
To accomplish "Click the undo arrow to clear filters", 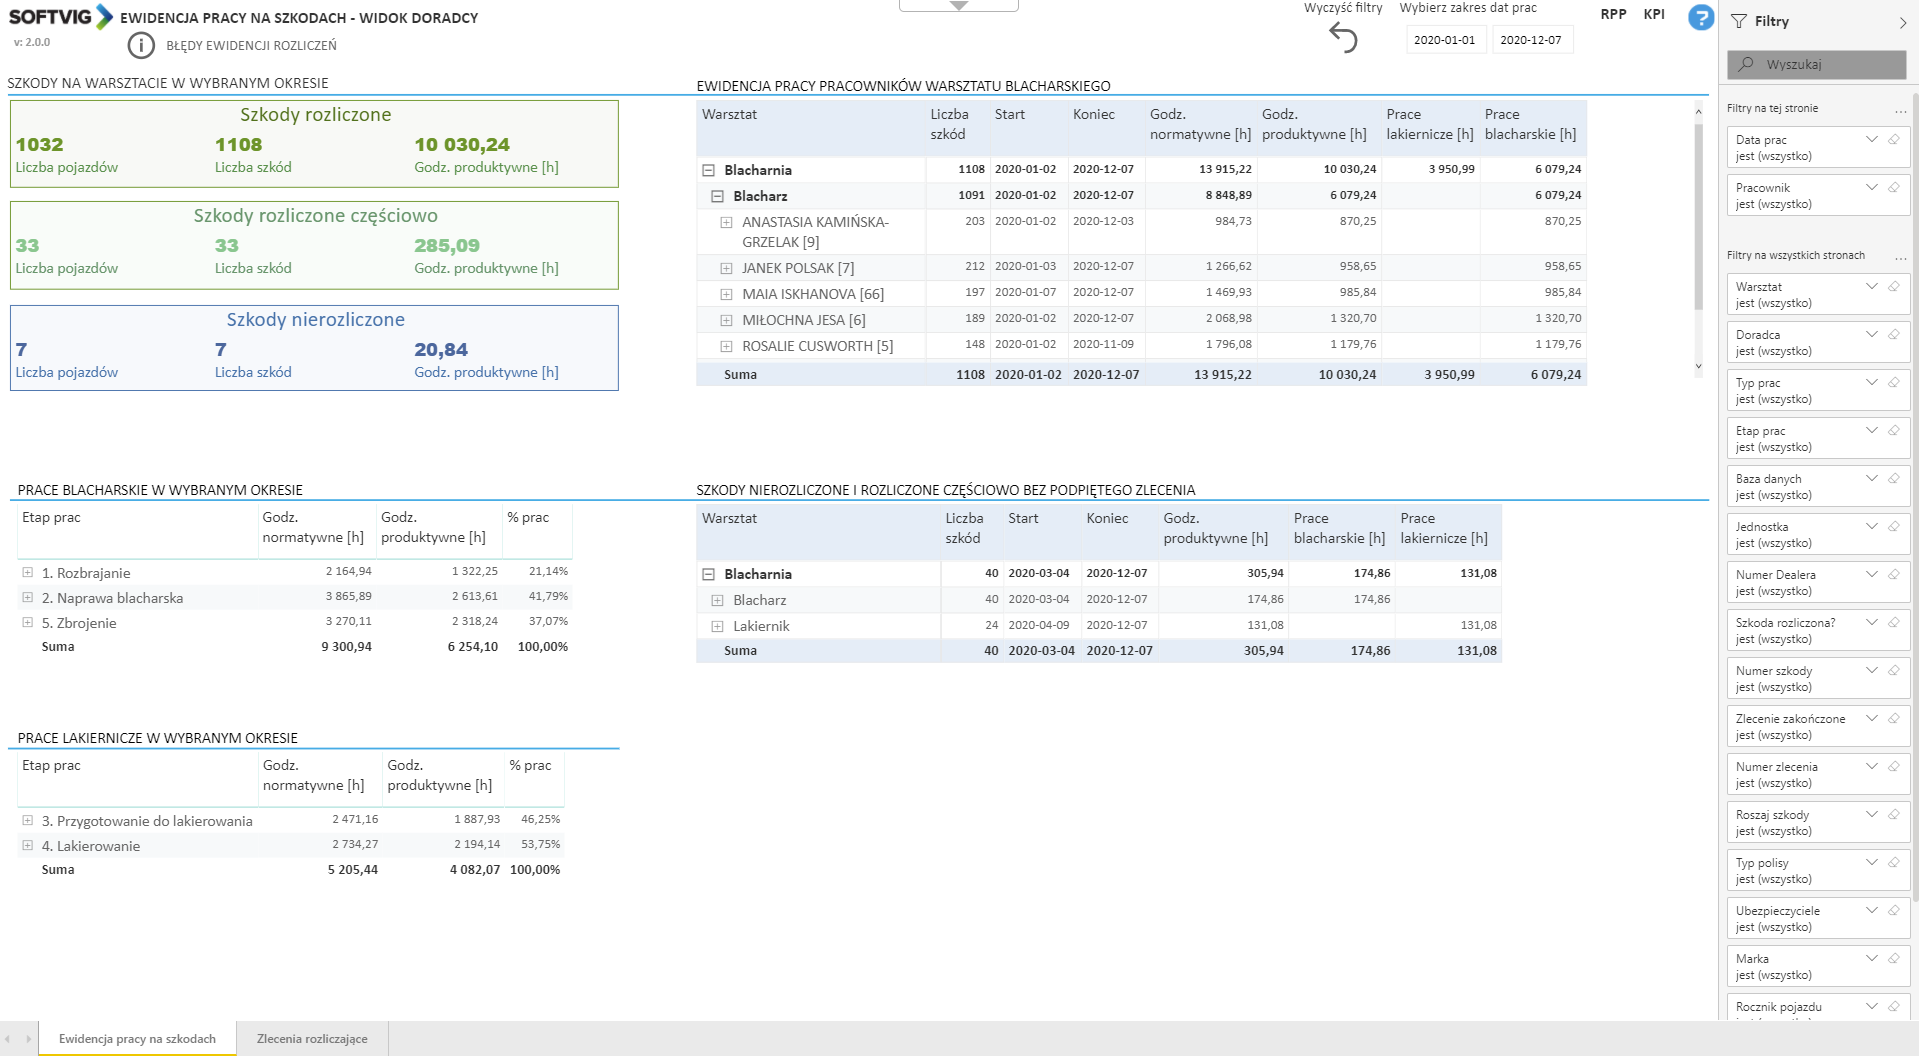I will pyautogui.click(x=1343, y=38).
